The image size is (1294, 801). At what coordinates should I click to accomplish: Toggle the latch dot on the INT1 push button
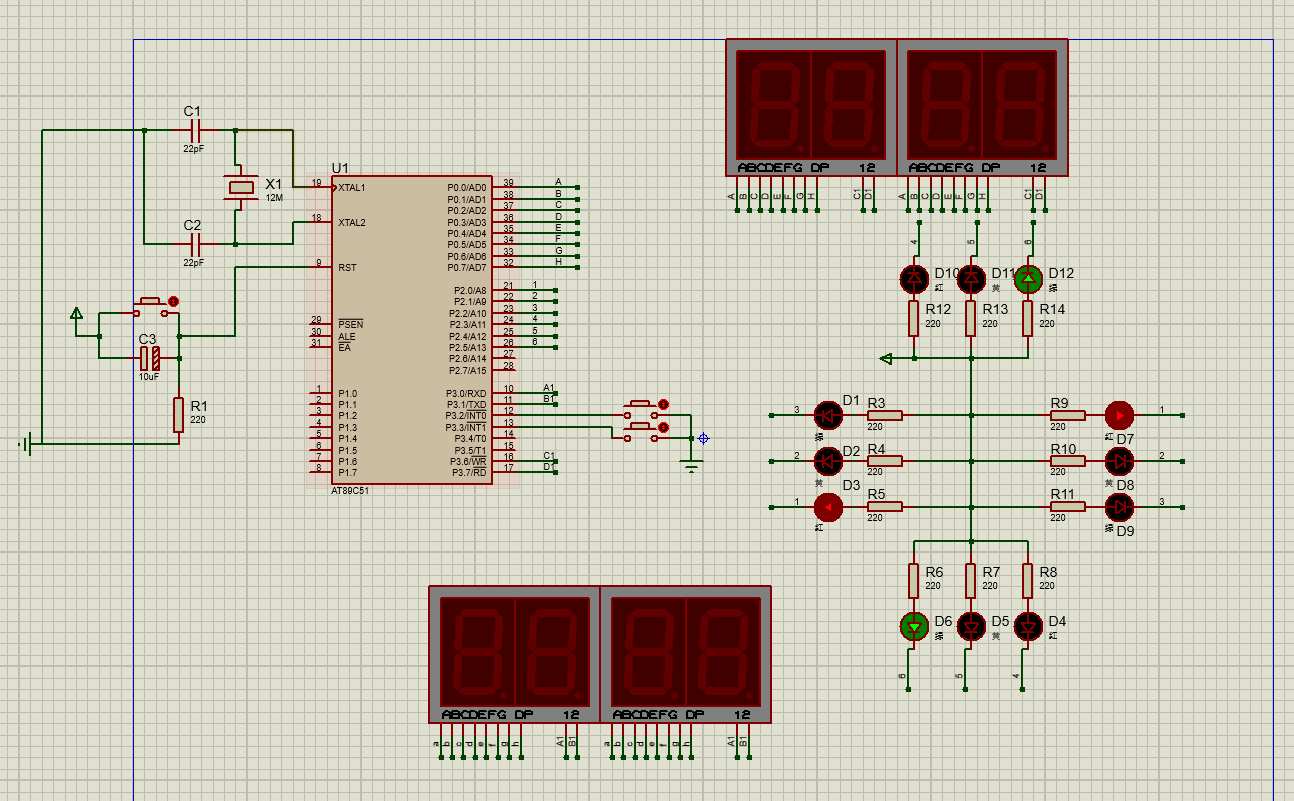click(663, 427)
